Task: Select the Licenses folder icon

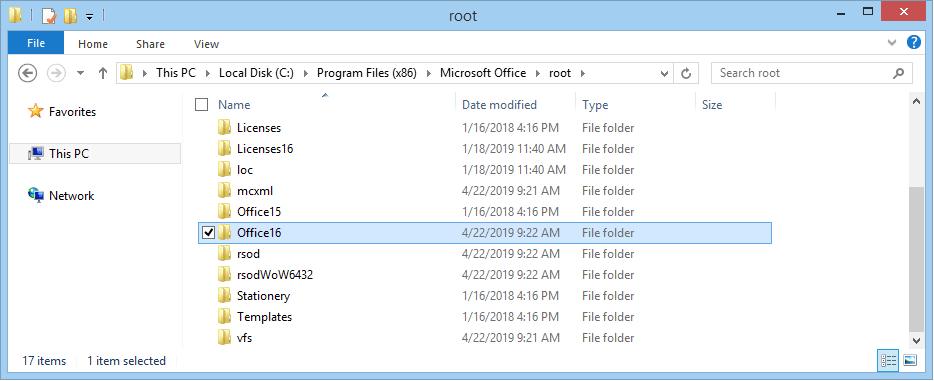Action: tap(225, 127)
